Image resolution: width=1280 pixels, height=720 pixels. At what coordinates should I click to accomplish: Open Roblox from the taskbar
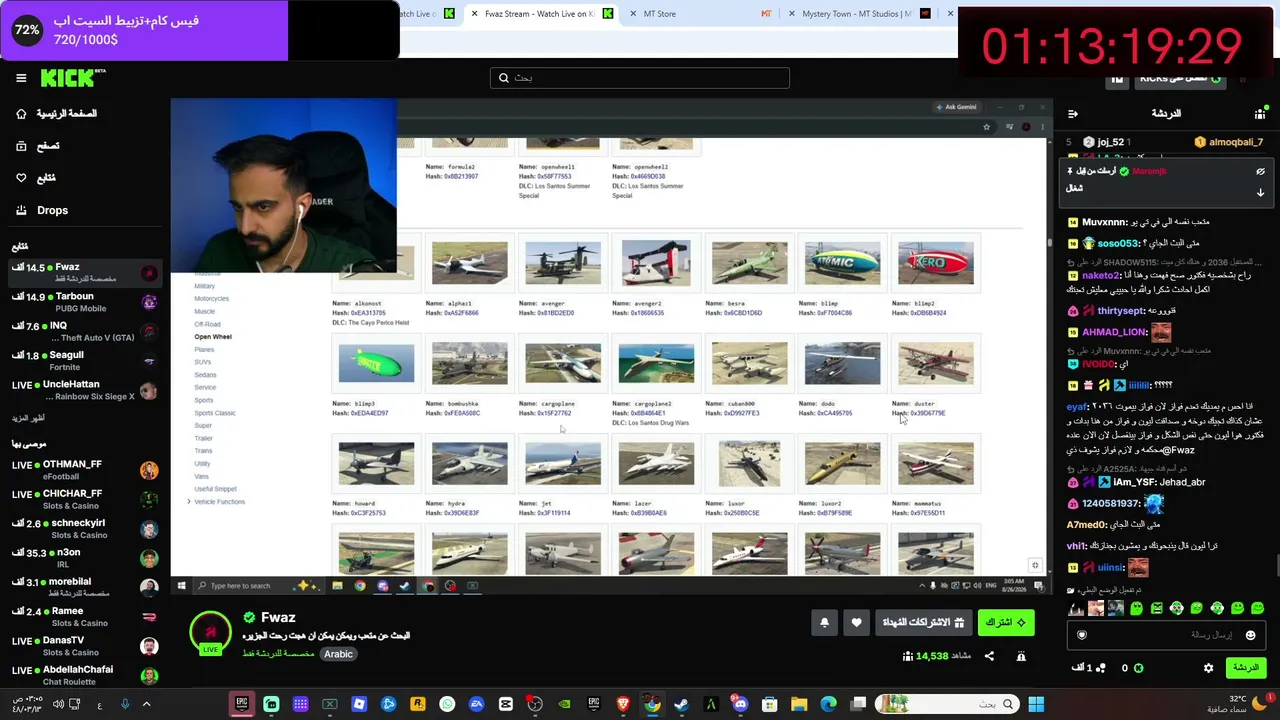tap(359, 704)
